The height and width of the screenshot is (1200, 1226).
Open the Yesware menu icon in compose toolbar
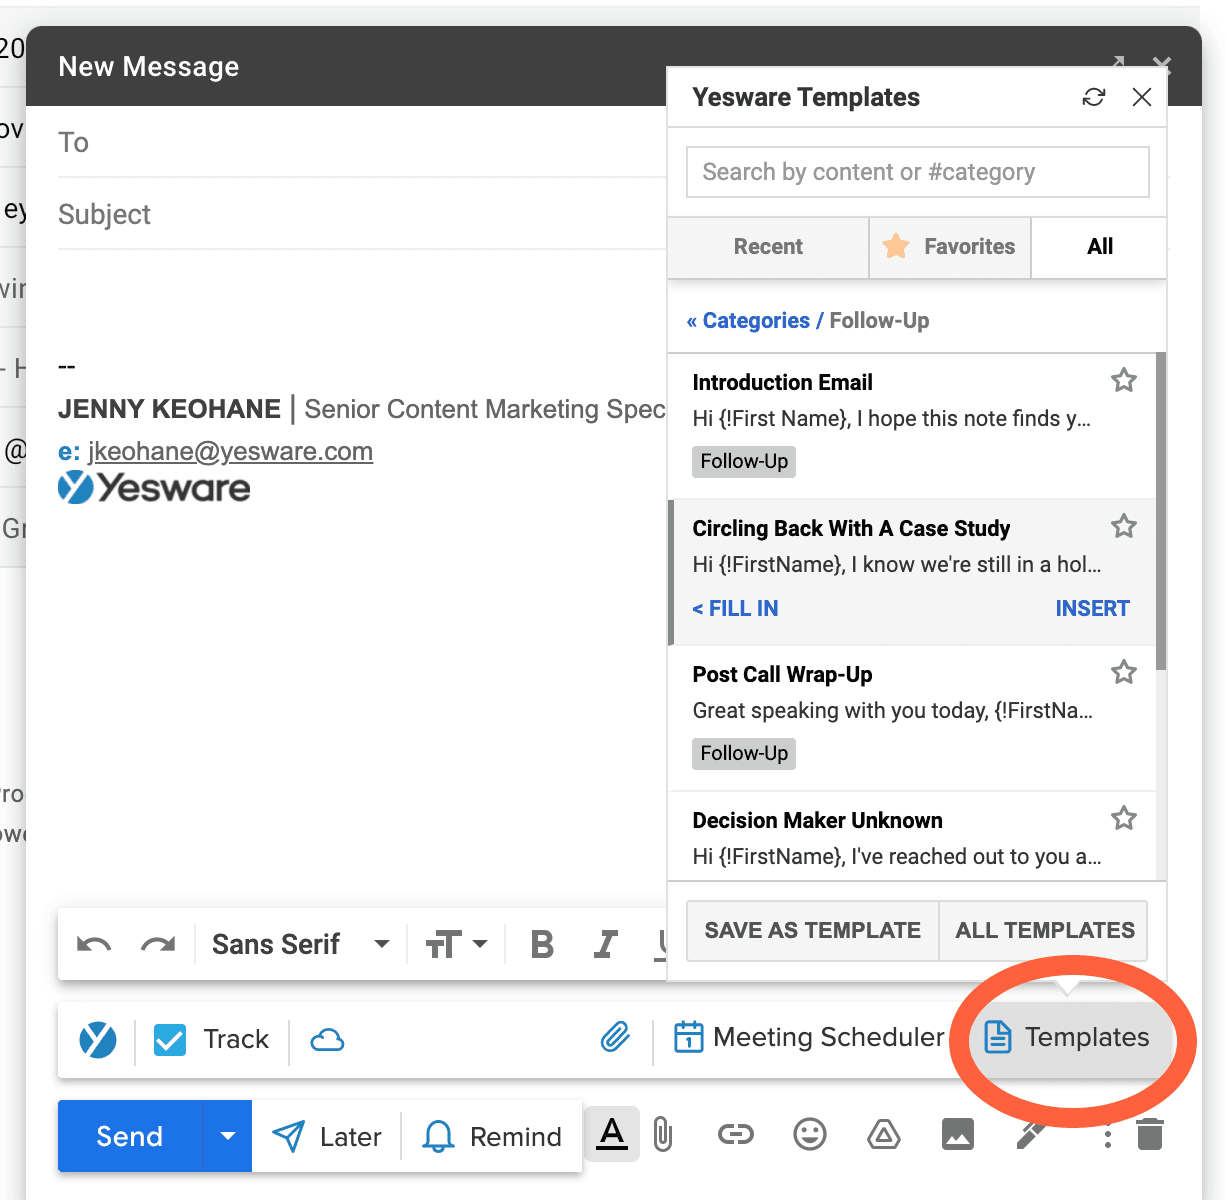click(97, 1040)
